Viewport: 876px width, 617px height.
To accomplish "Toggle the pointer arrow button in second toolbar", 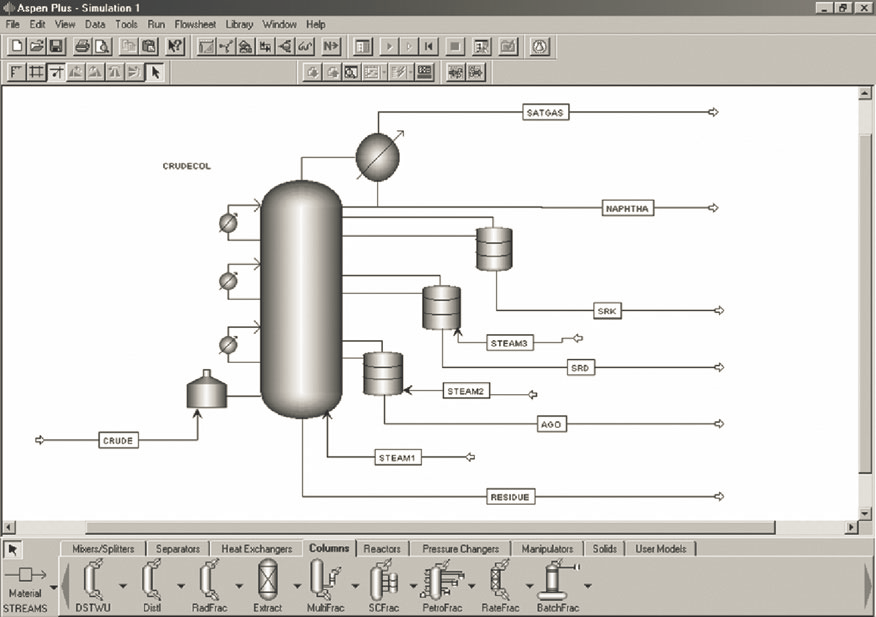I will click(154, 72).
